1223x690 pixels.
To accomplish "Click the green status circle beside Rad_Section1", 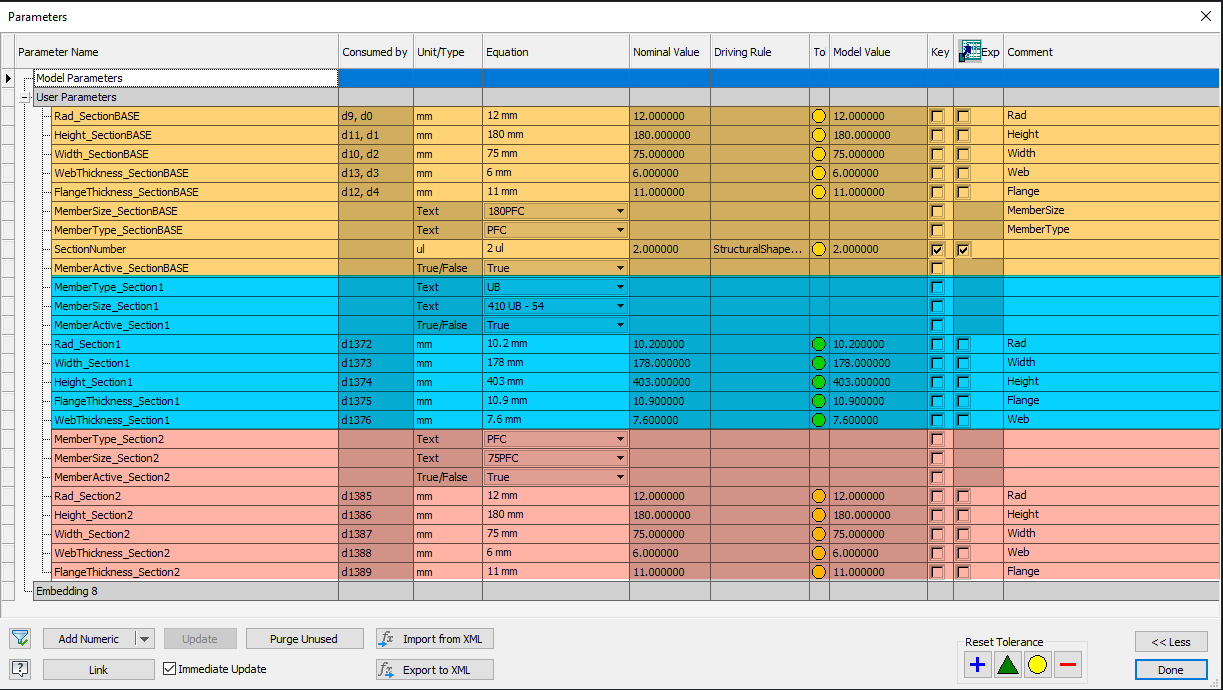I will 818,343.
